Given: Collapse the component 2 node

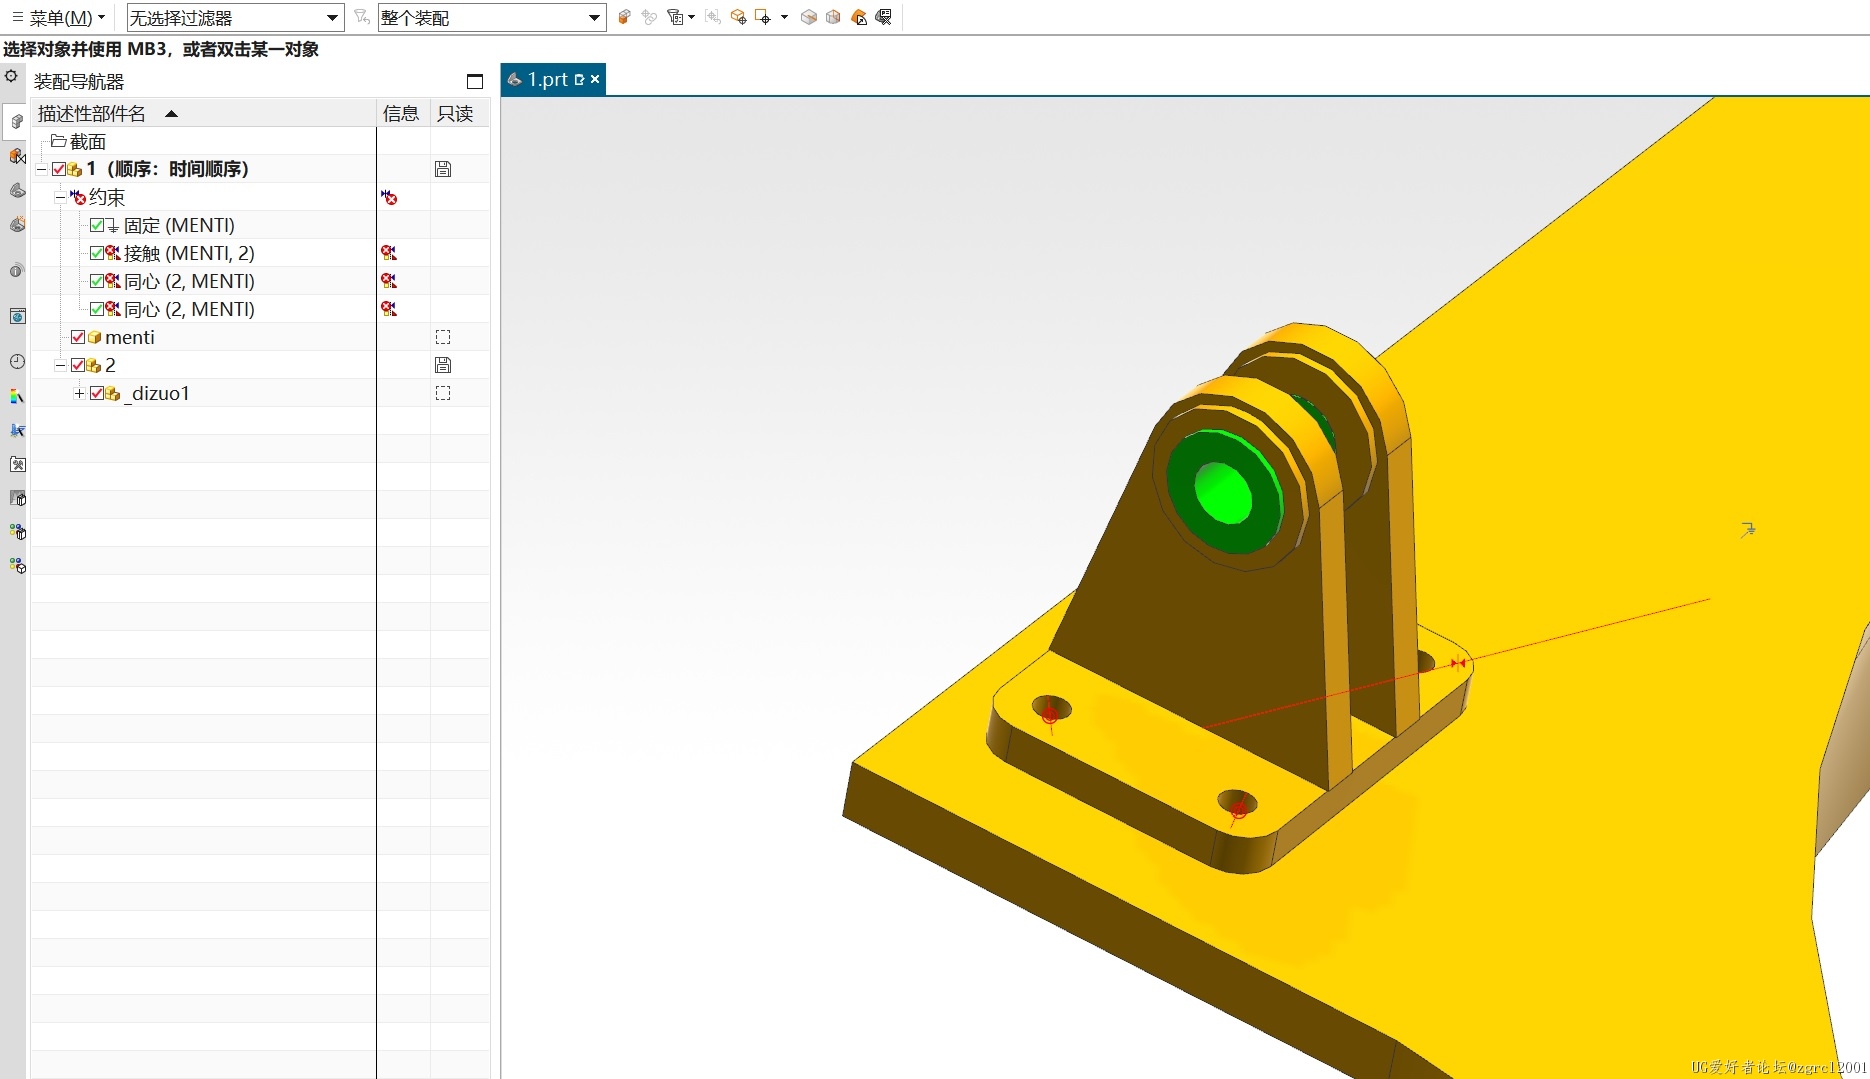Looking at the screenshot, I should [x=60, y=365].
